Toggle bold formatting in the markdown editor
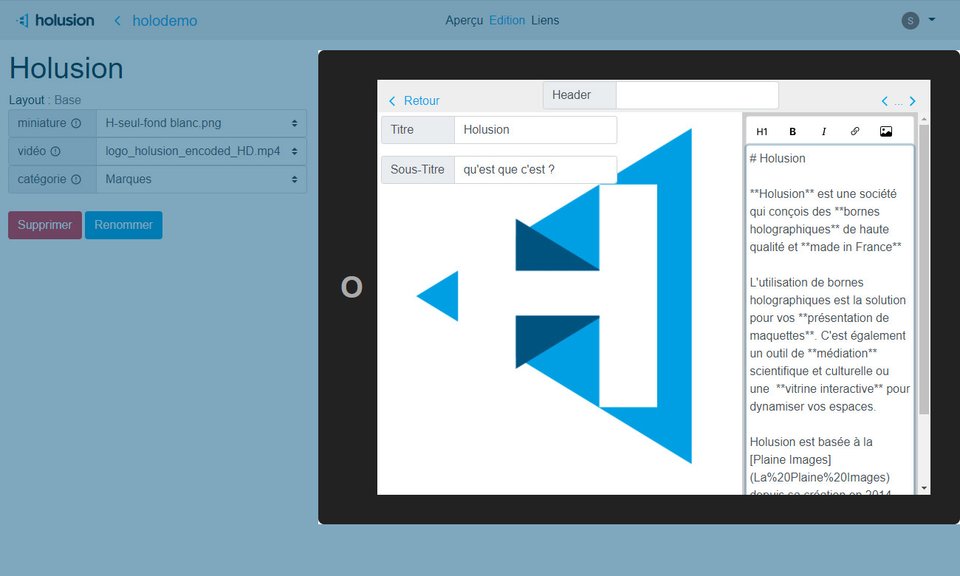Viewport: 960px width, 576px height. click(x=792, y=131)
